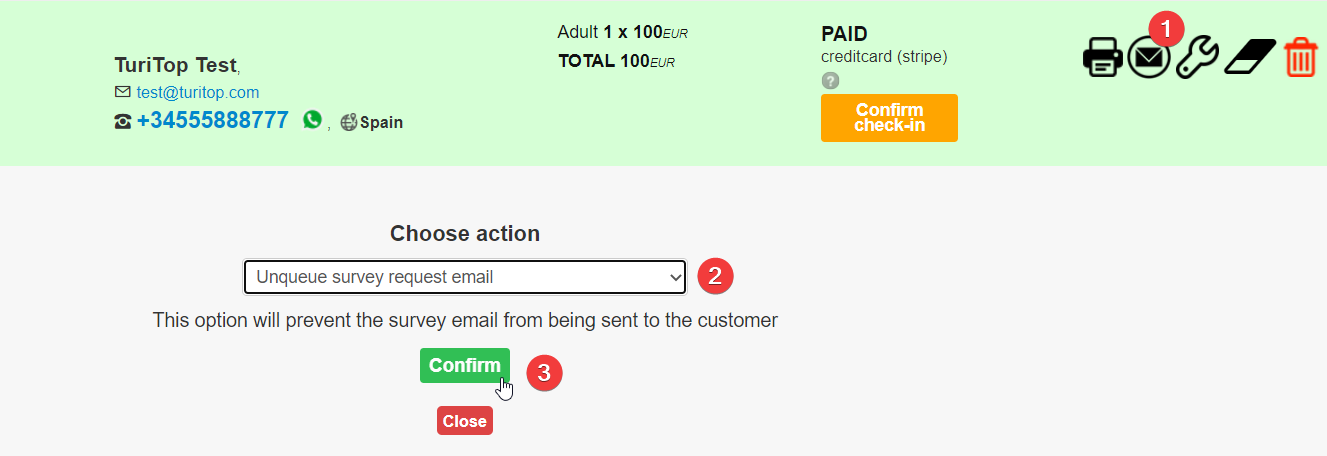1327x456 pixels.
Task: Open email actions via the envelope icon
Action: click(1149, 58)
